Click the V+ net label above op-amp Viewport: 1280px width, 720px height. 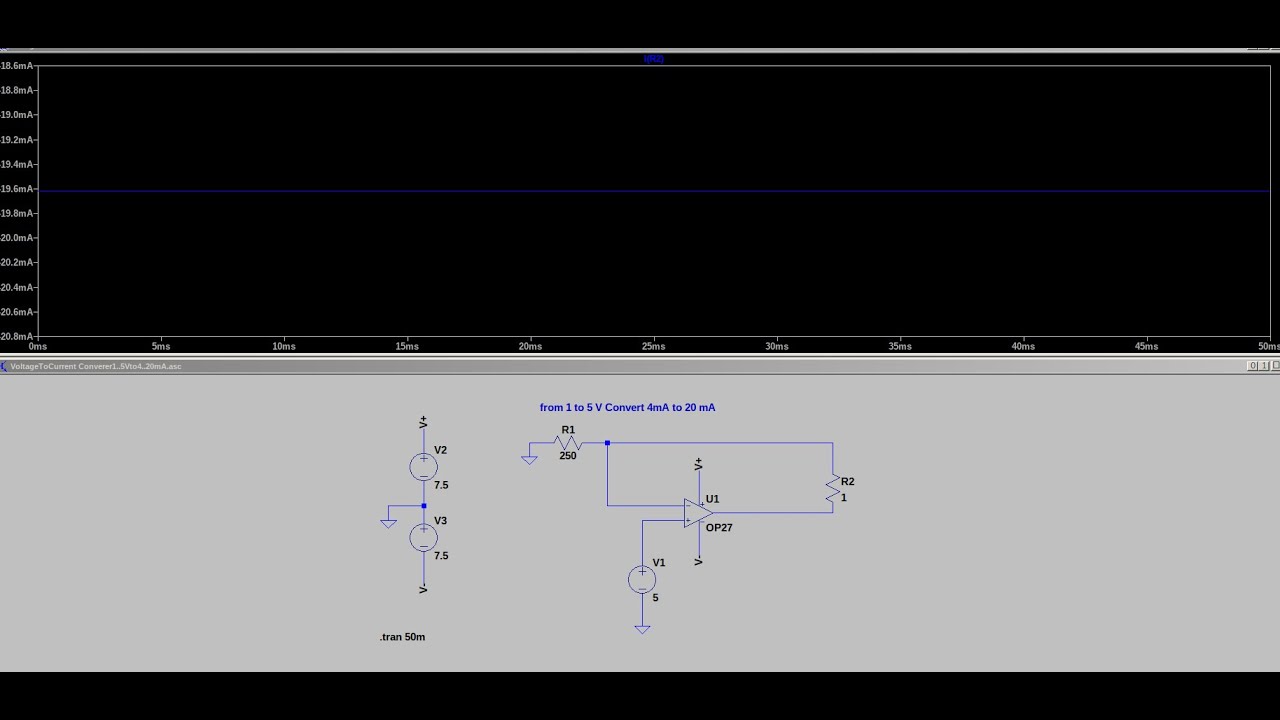698,464
